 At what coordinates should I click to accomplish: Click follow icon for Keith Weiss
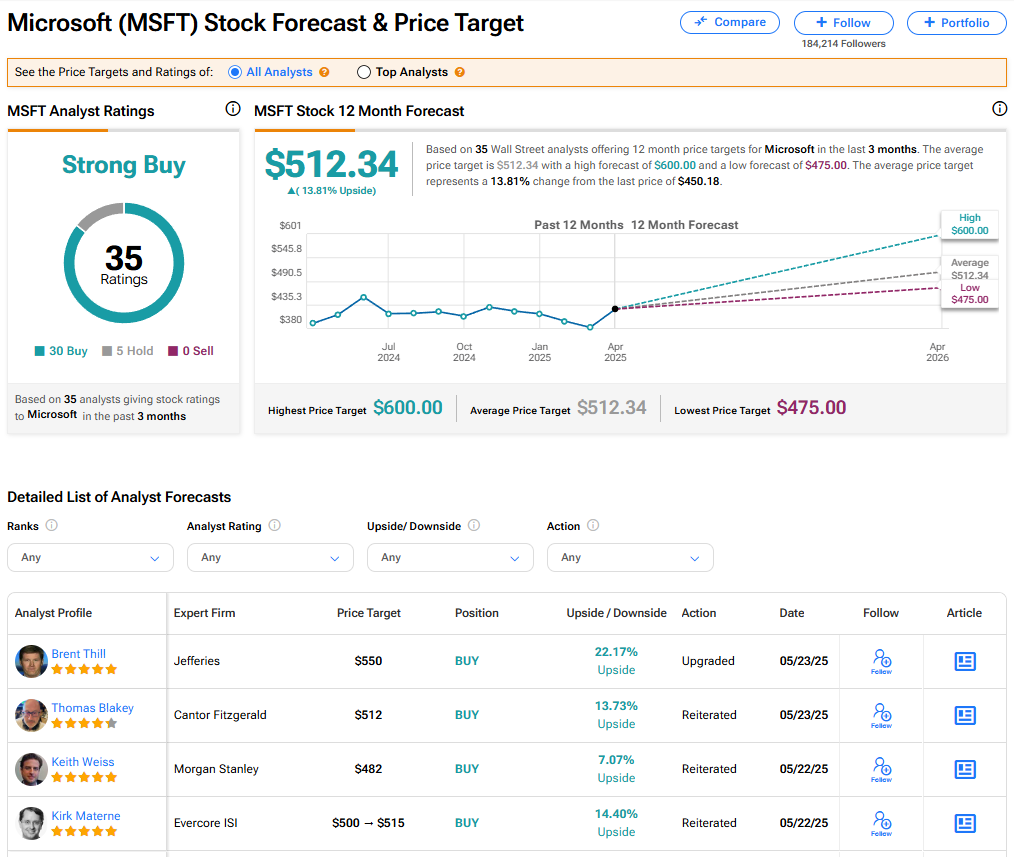(881, 768)
